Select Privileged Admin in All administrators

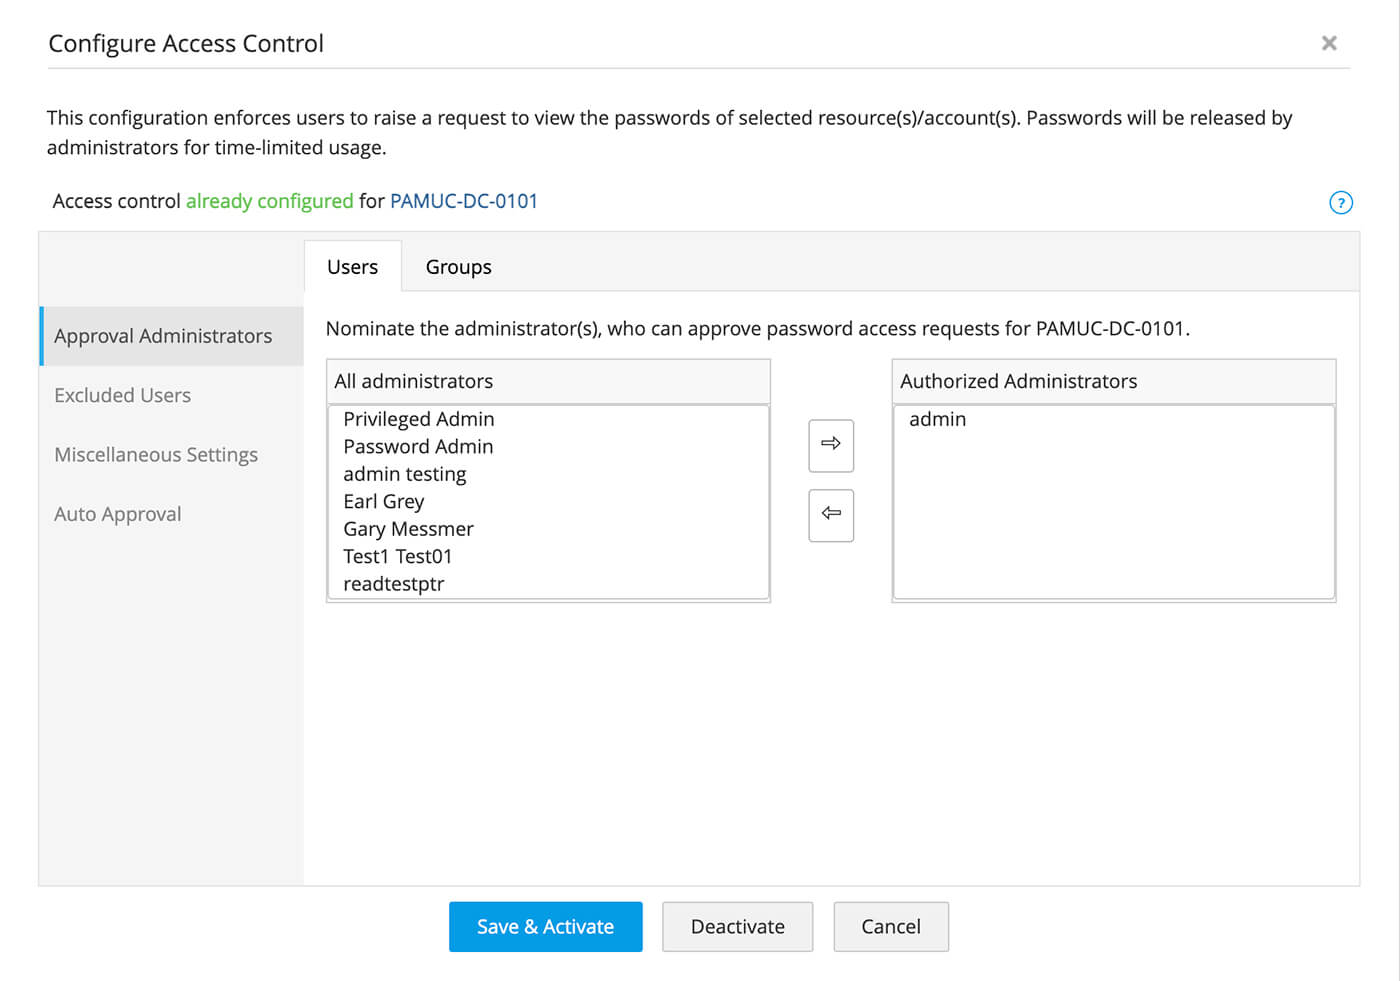pos(419,419)
